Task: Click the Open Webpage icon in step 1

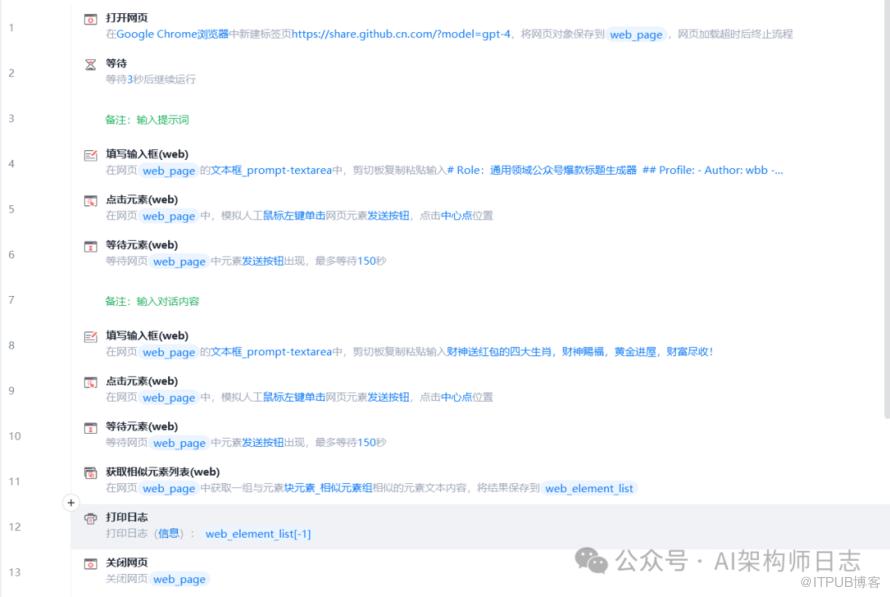Action: click(90, 19)
